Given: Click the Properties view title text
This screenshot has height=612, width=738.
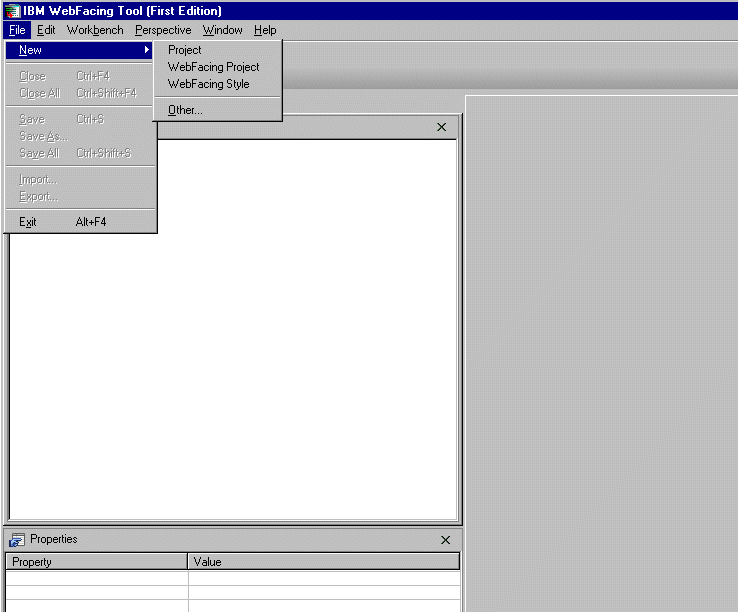Looking at the screenshot, I should click(54, 539).
